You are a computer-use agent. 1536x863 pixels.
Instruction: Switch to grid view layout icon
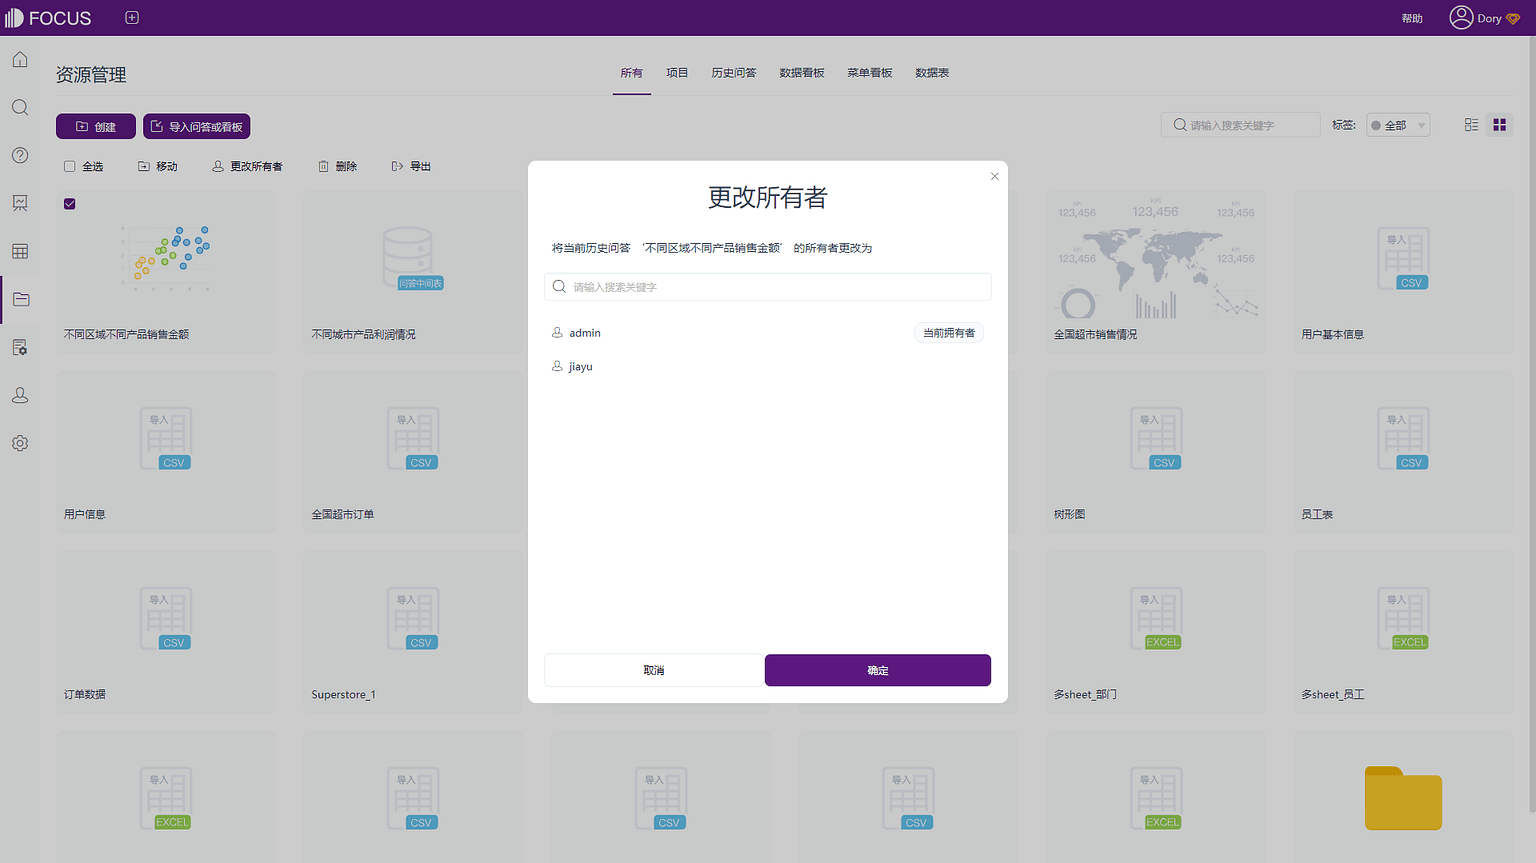click(x=1499, y=125)
